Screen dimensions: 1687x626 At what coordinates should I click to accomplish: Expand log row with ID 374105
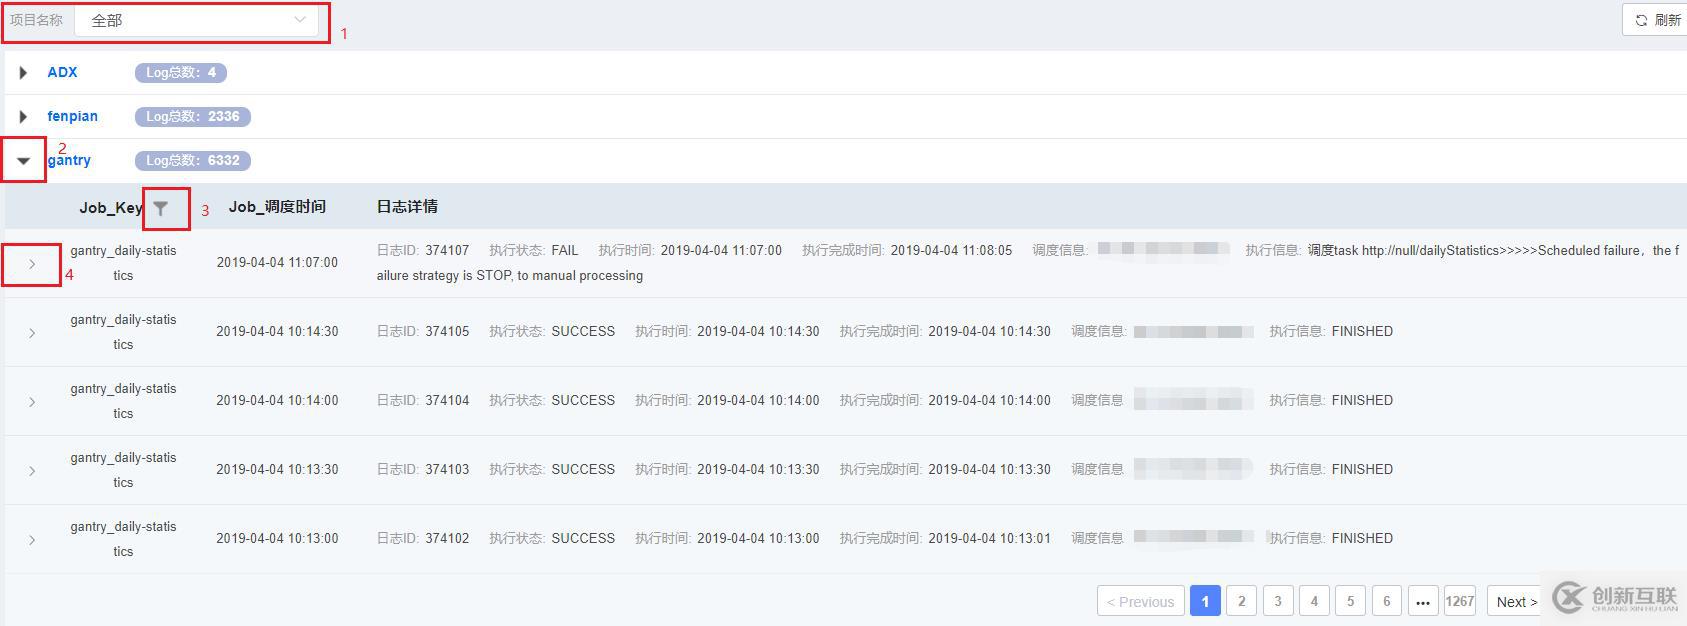click(32, 333)
